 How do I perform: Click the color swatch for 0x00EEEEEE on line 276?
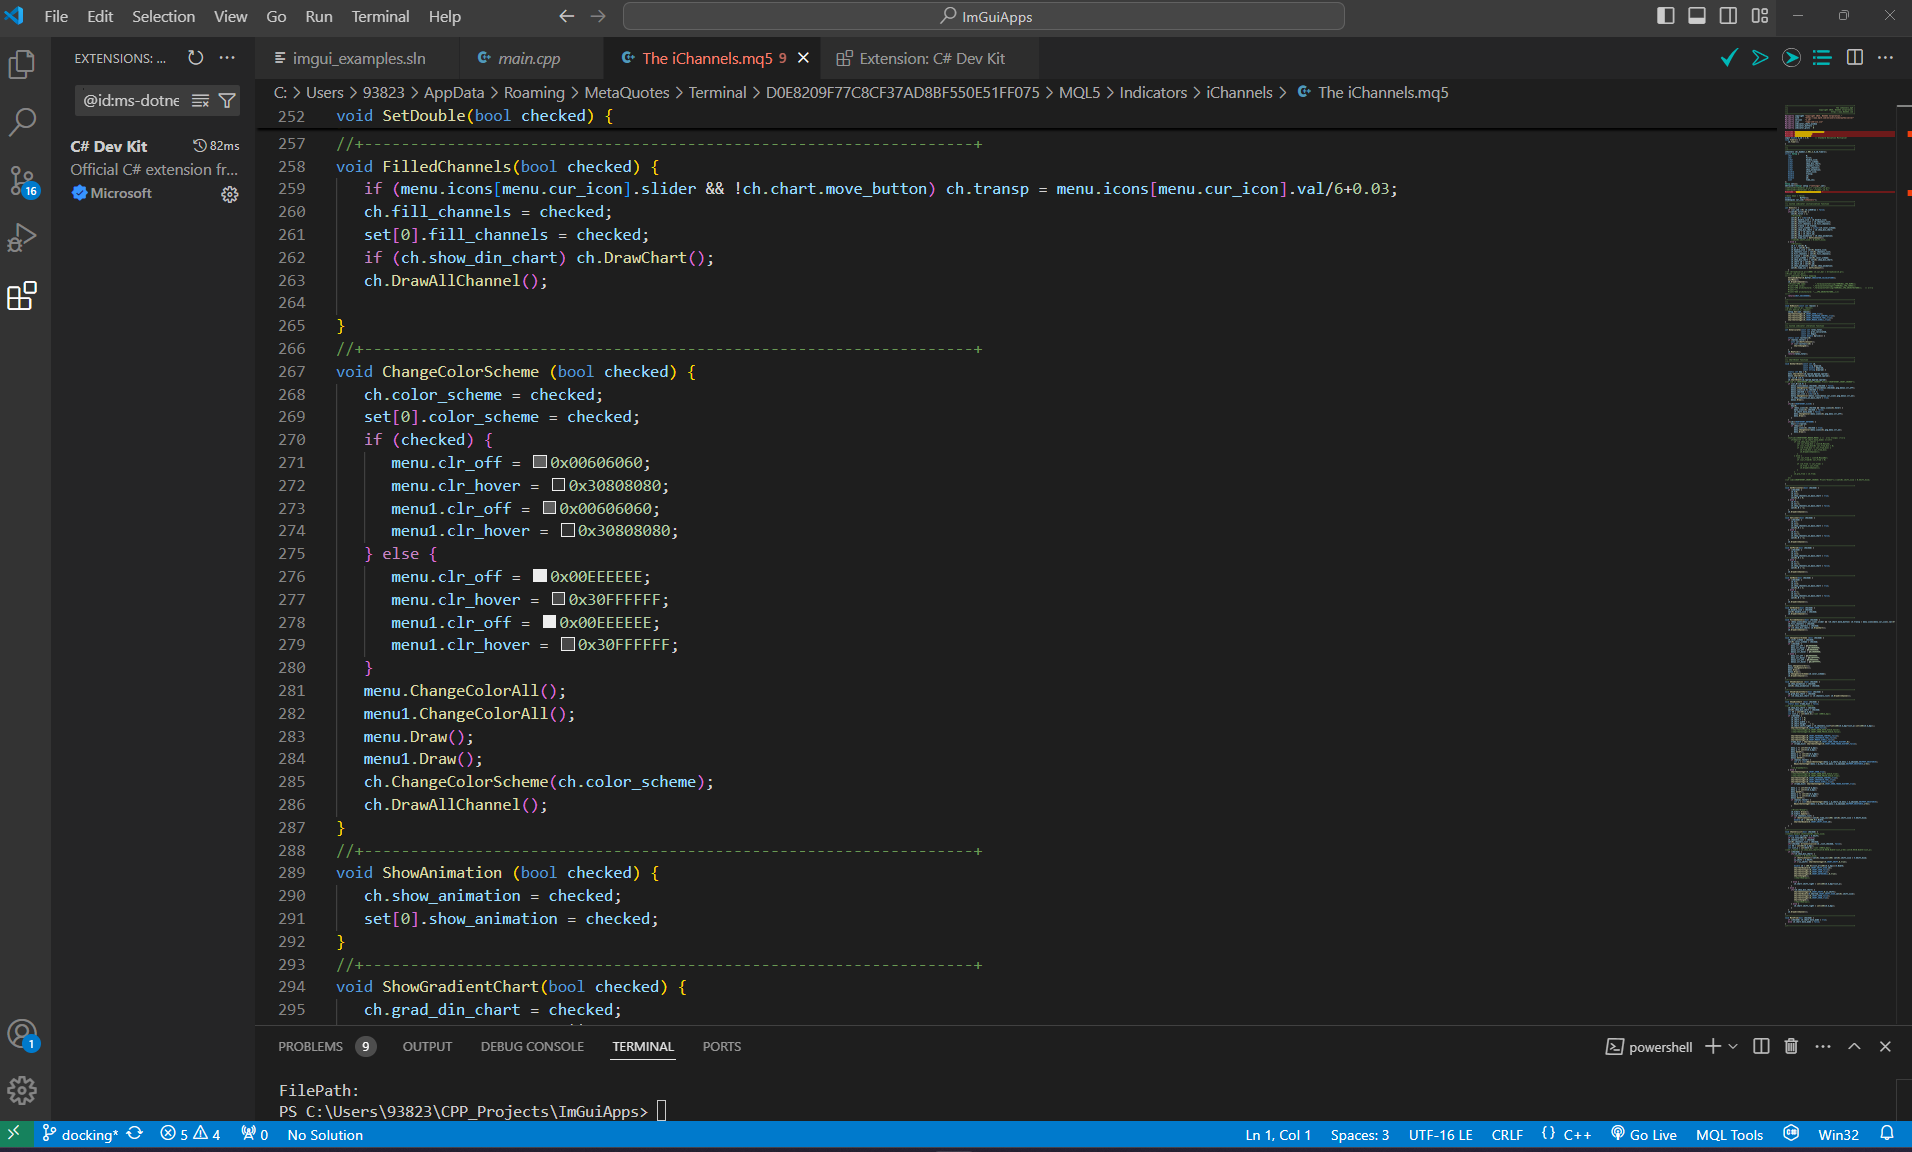tap(540, 576)
